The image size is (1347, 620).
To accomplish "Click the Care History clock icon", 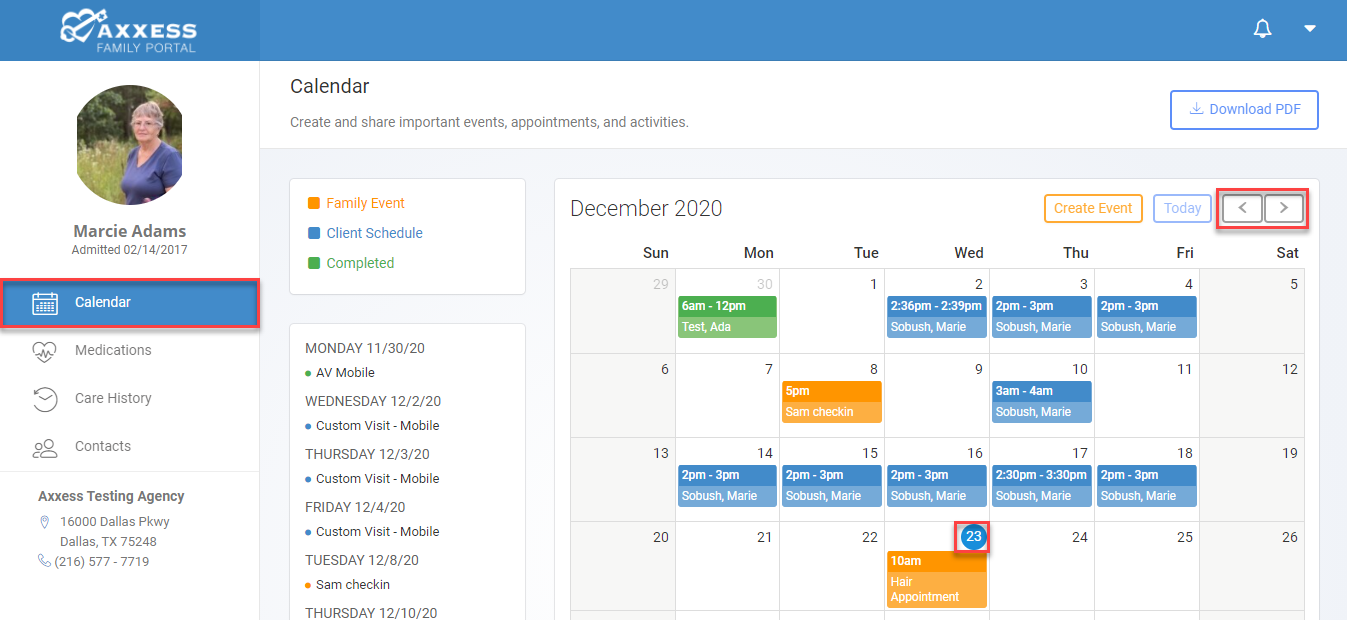I will point(45,399).
